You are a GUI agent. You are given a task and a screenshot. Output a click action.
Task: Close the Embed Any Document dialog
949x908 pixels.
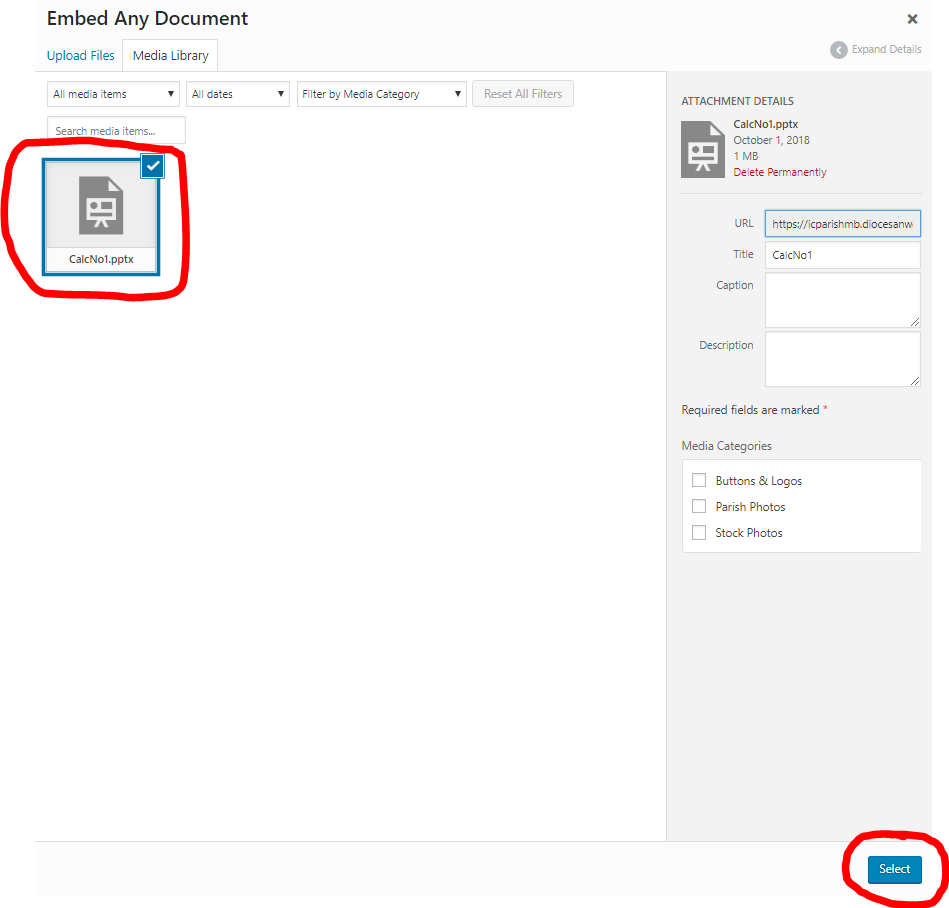[912, 19]
